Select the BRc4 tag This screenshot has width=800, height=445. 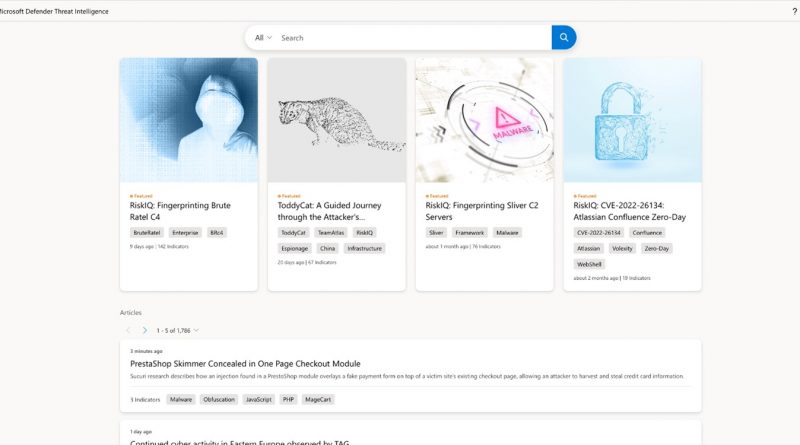(217, 233)
